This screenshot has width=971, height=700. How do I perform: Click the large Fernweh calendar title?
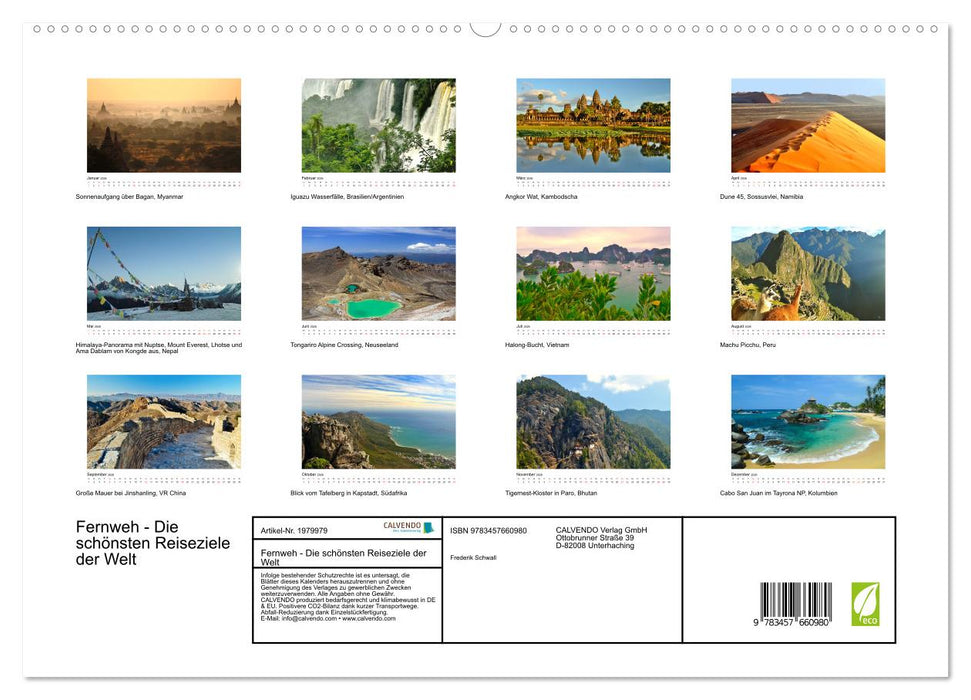153,543
